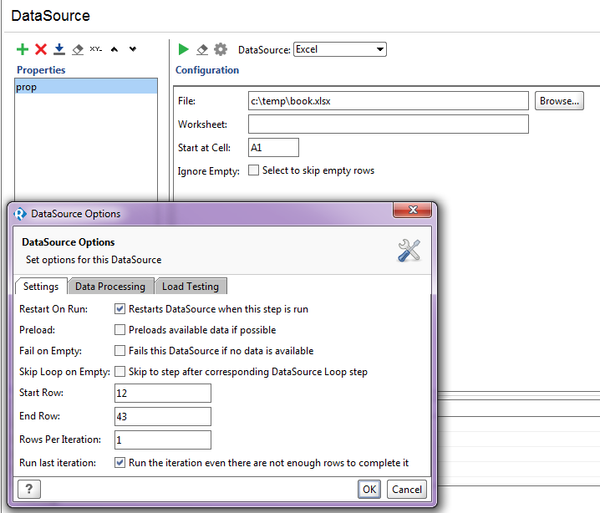
Task: Click the Start Row input field
Action: (x=162, y=394)
